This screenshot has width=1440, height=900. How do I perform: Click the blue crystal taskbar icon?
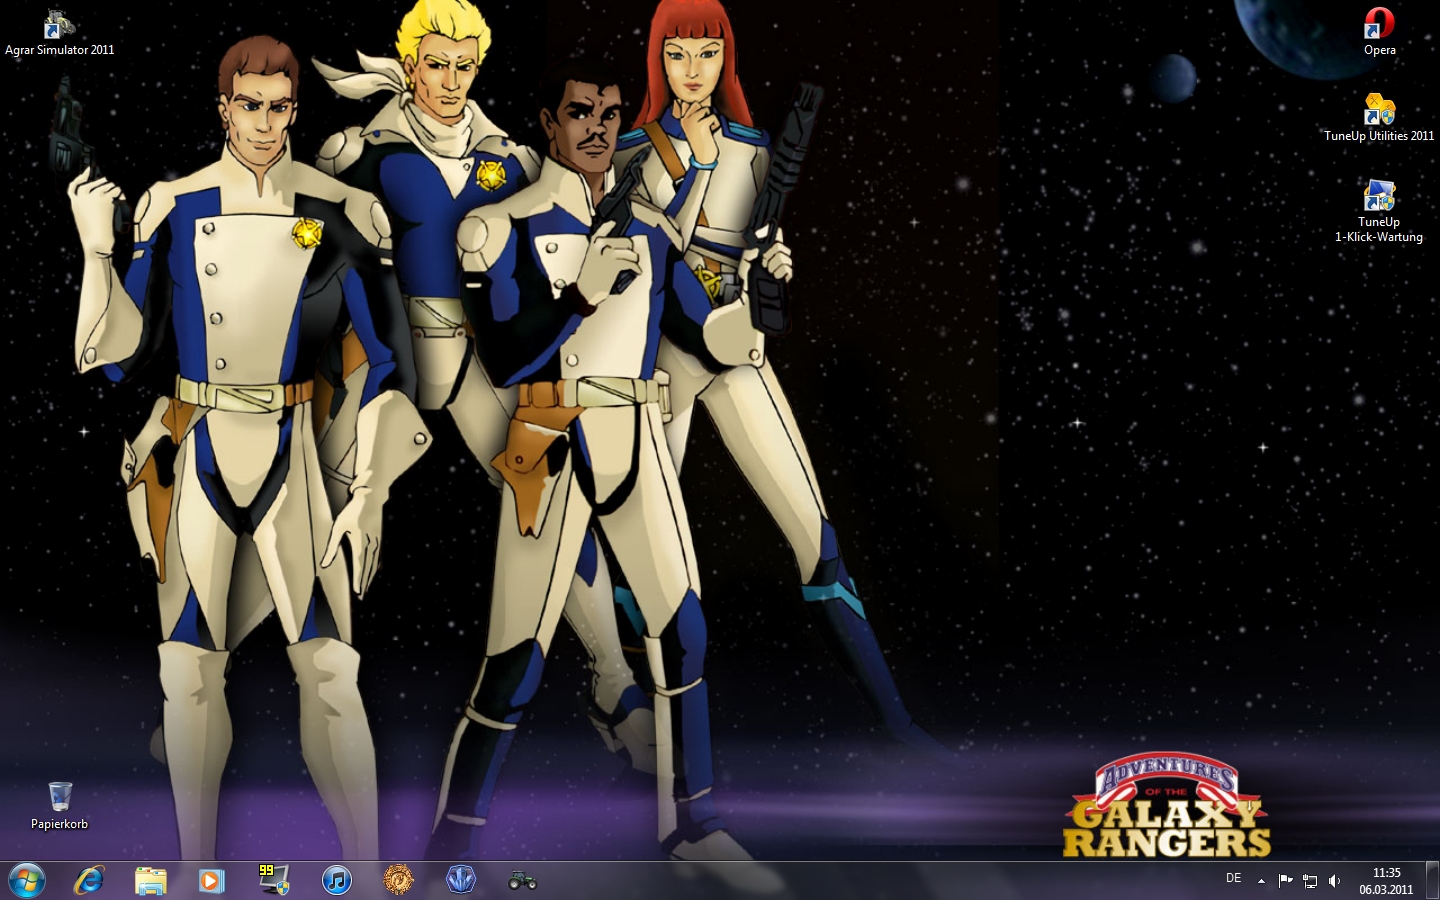(x=460, y=880)
